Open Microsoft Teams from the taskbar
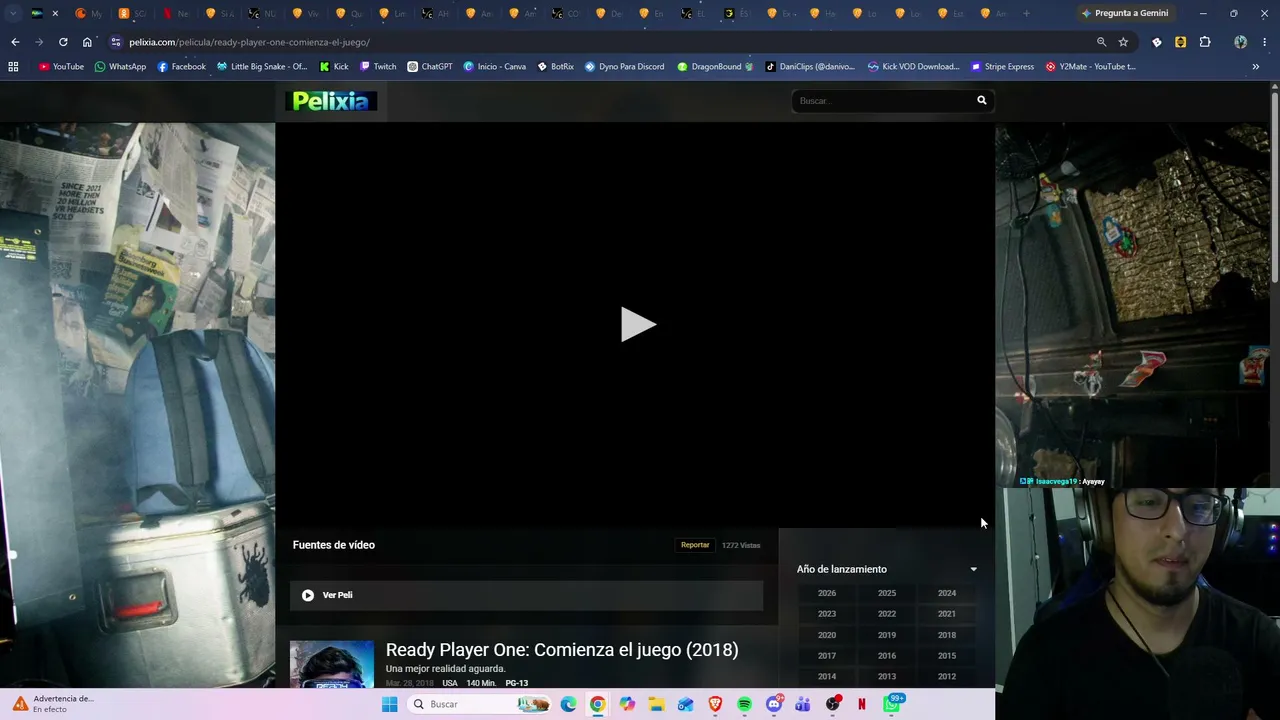This screenshot has height=720, width=1280. tap(803, 704)
